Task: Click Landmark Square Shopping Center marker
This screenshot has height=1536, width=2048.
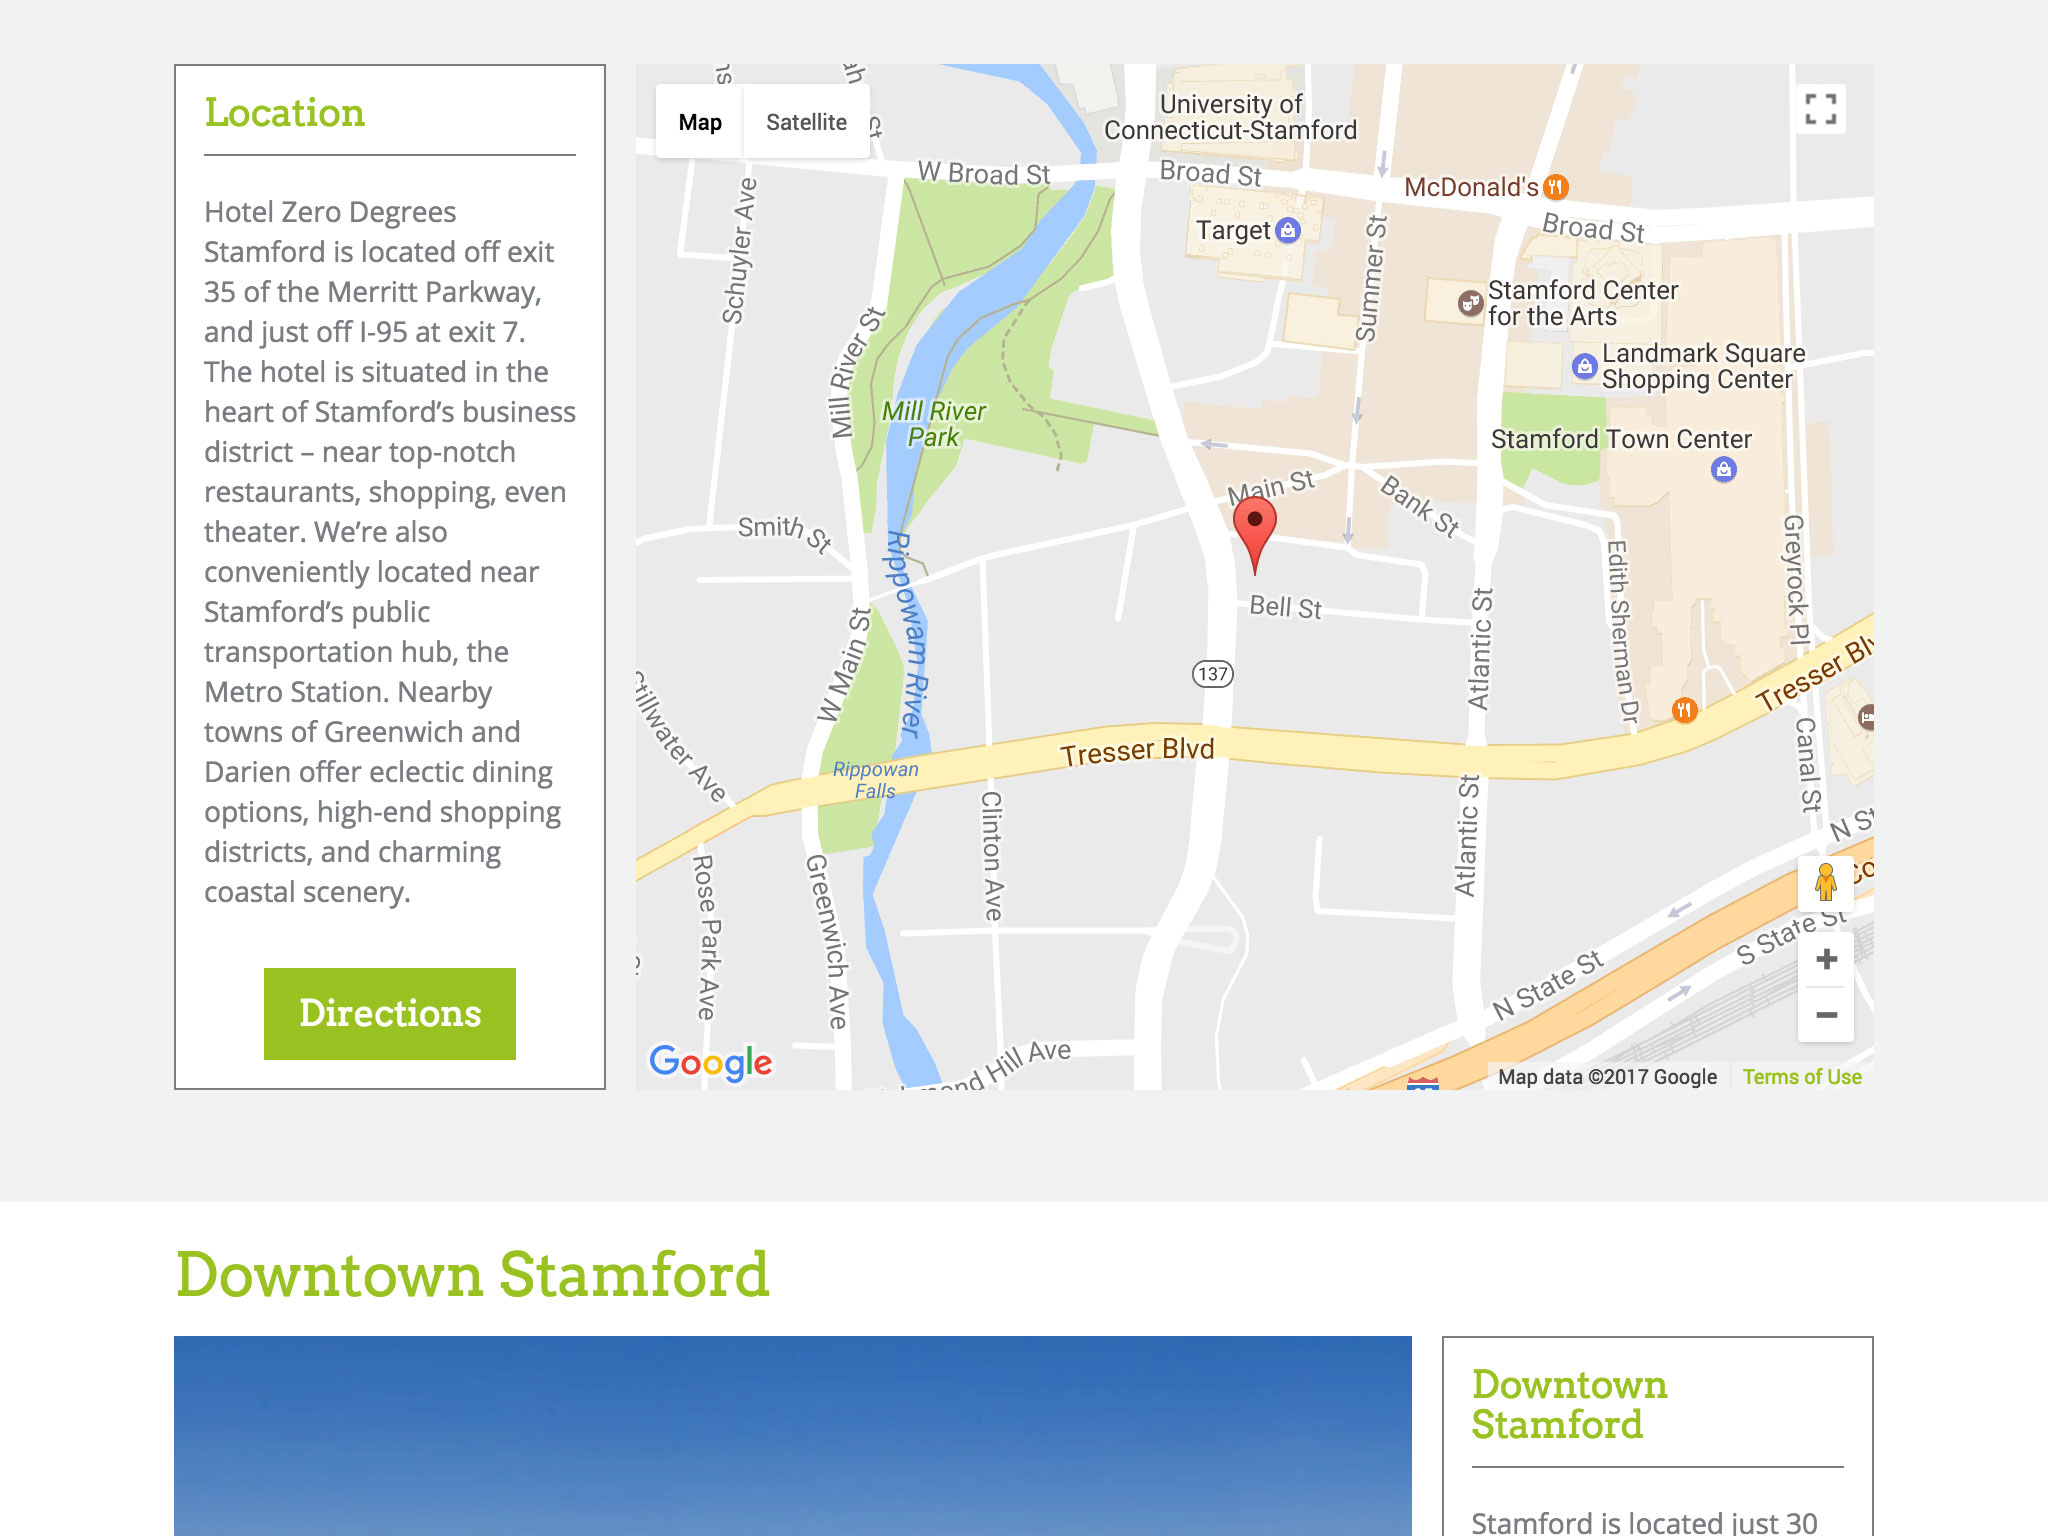Action: point(1584,366)
